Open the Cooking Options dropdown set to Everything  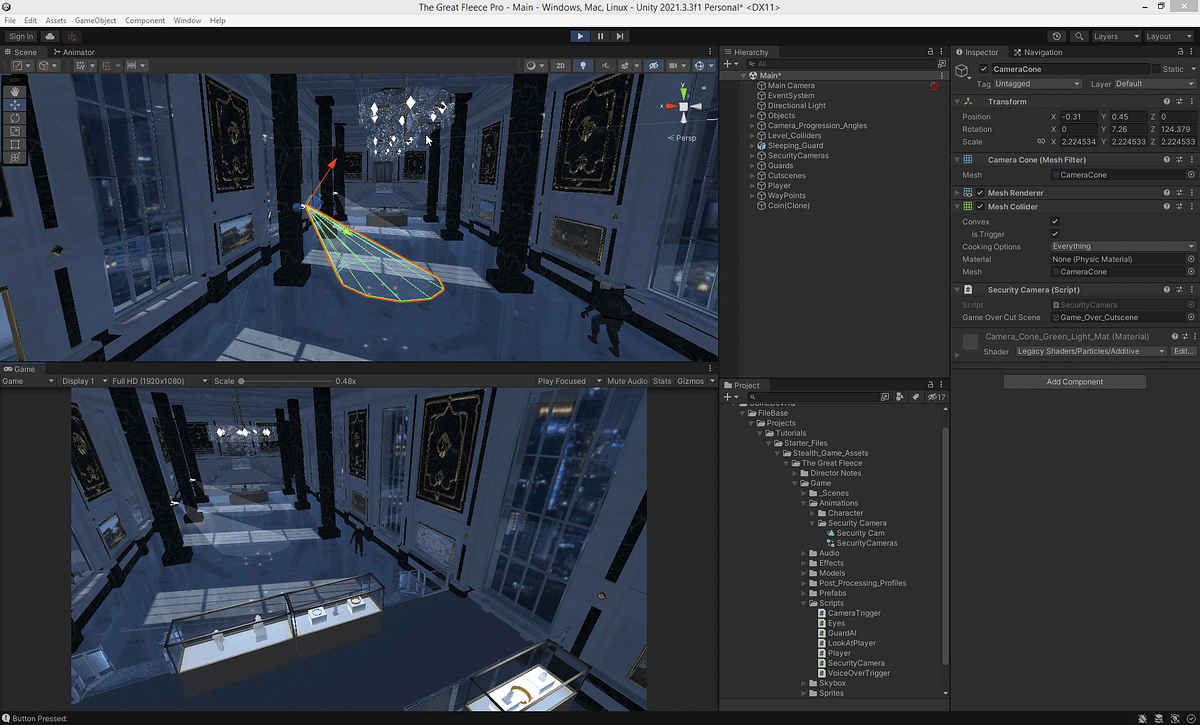coord(1120,246)
